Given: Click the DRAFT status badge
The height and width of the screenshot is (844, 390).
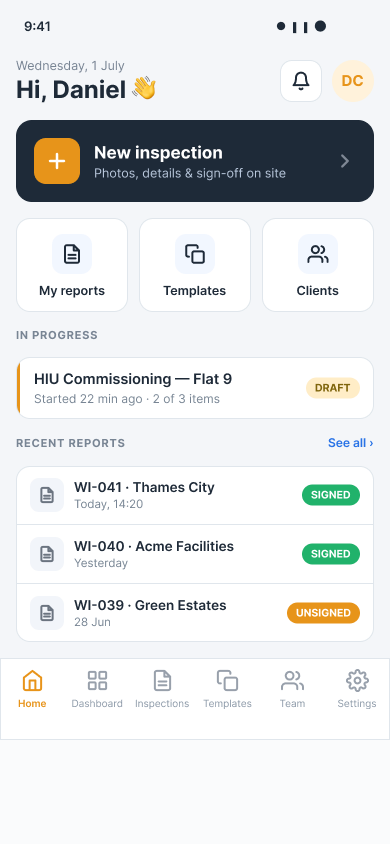Looking at the screenshot, I should click(x=333, y=388).
